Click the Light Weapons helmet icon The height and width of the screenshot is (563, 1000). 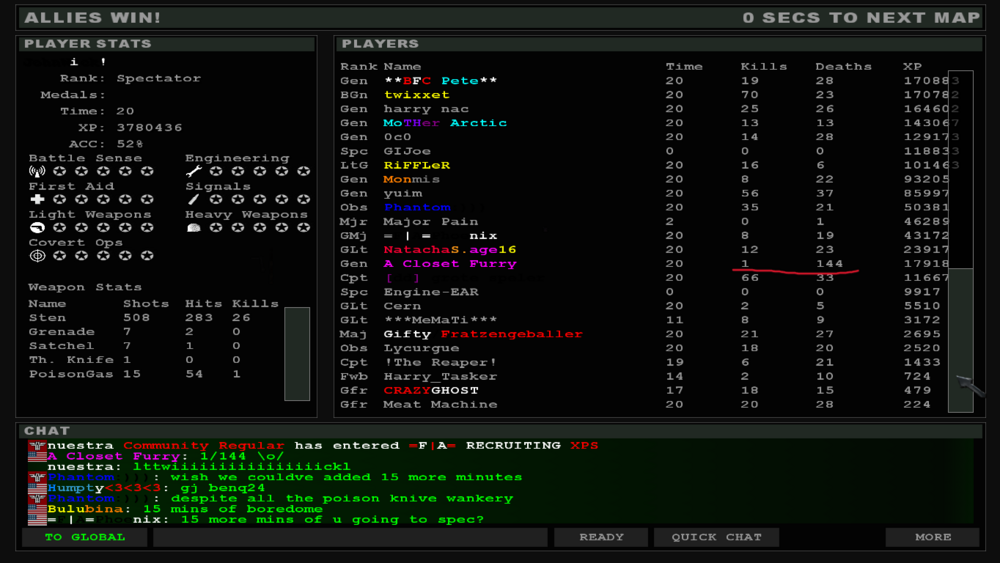coord(37,228)
